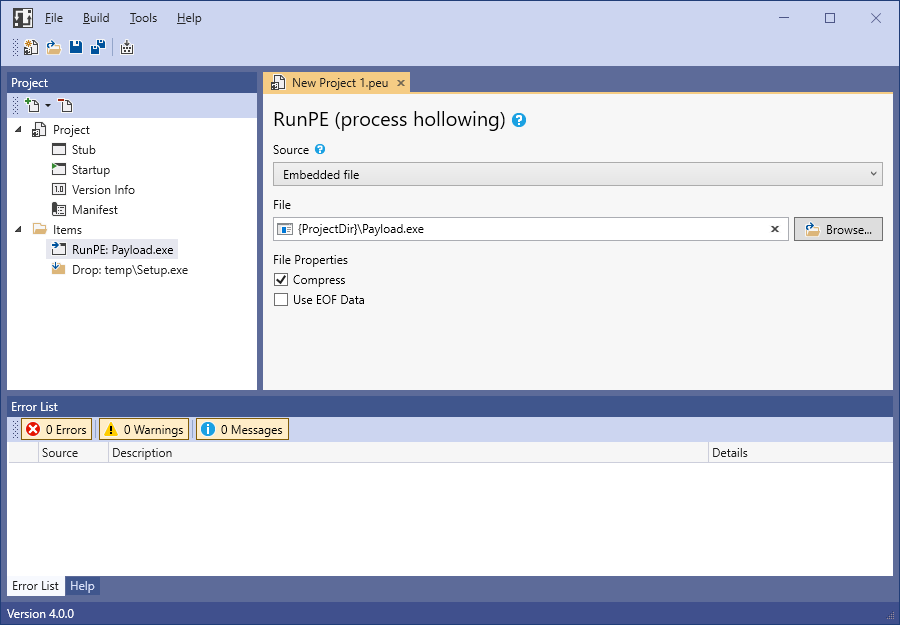Click the Remove Item icon in Project panel
Image resolution: width=900 pixels, height=625 pixels.
pyautogui.click(x=65, y=105)
